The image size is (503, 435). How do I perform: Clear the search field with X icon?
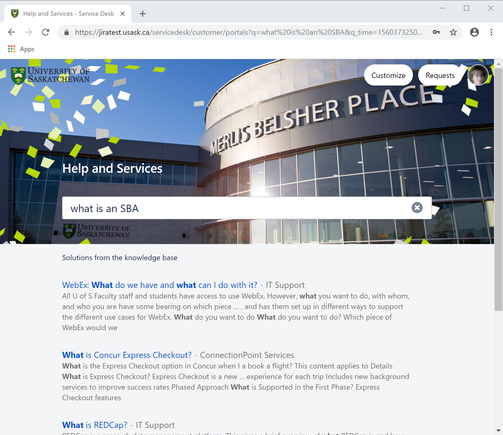(x=417, y=208)
